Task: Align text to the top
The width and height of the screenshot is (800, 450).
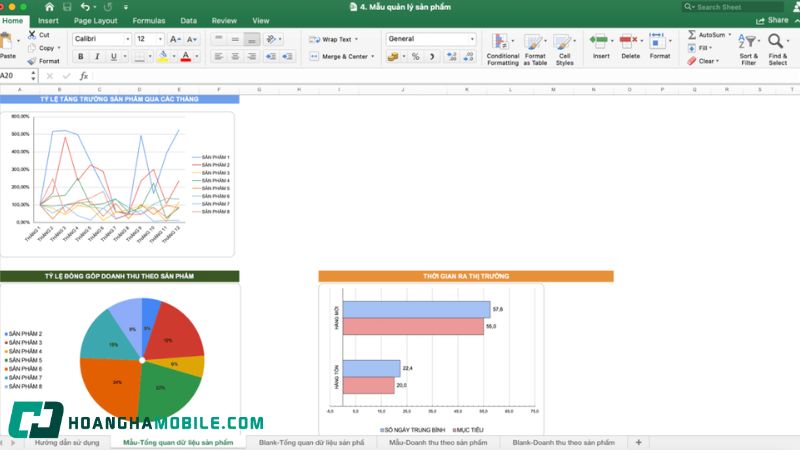Action: coord(218,39)
